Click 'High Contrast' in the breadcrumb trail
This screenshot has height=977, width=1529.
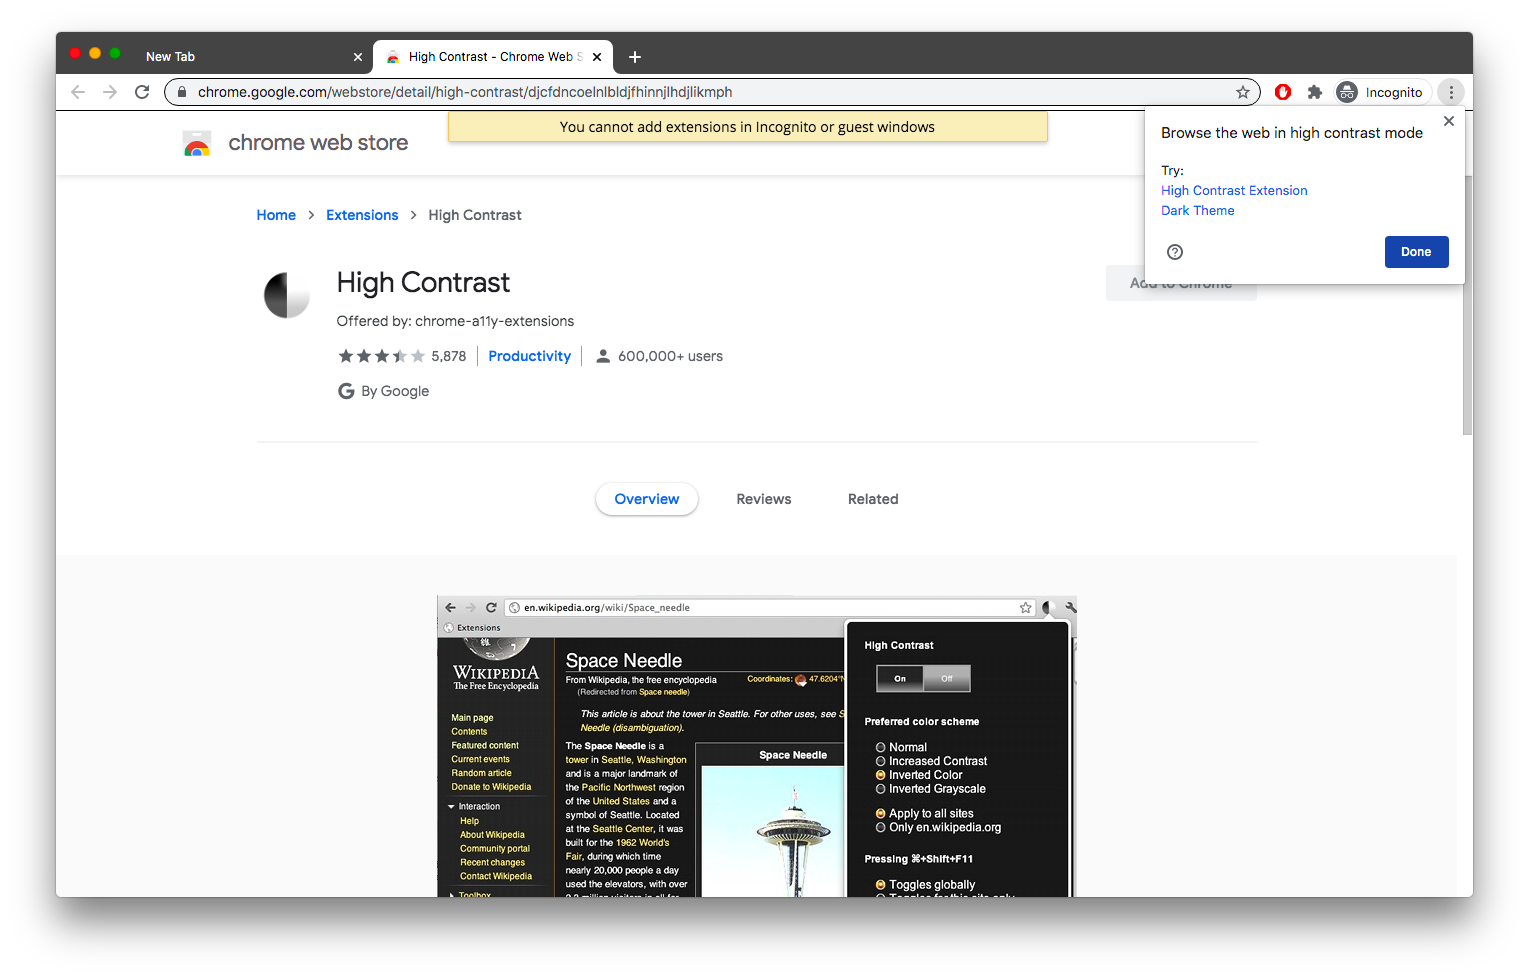point(475,215)
